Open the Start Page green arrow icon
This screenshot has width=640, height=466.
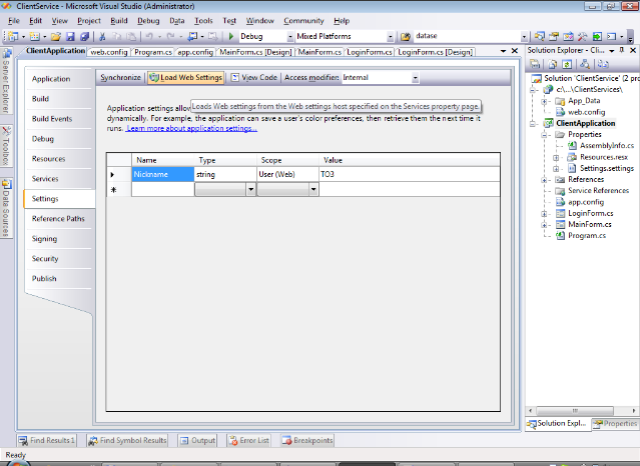pos(597,37)
